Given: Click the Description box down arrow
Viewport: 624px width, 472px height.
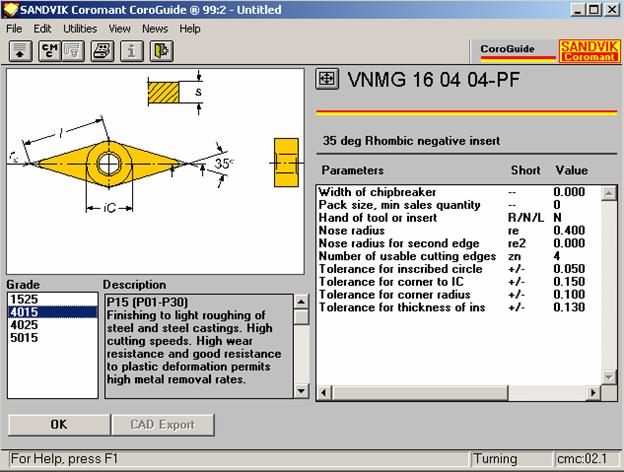Looking at the screenshot, I should (x=301, y=391).
